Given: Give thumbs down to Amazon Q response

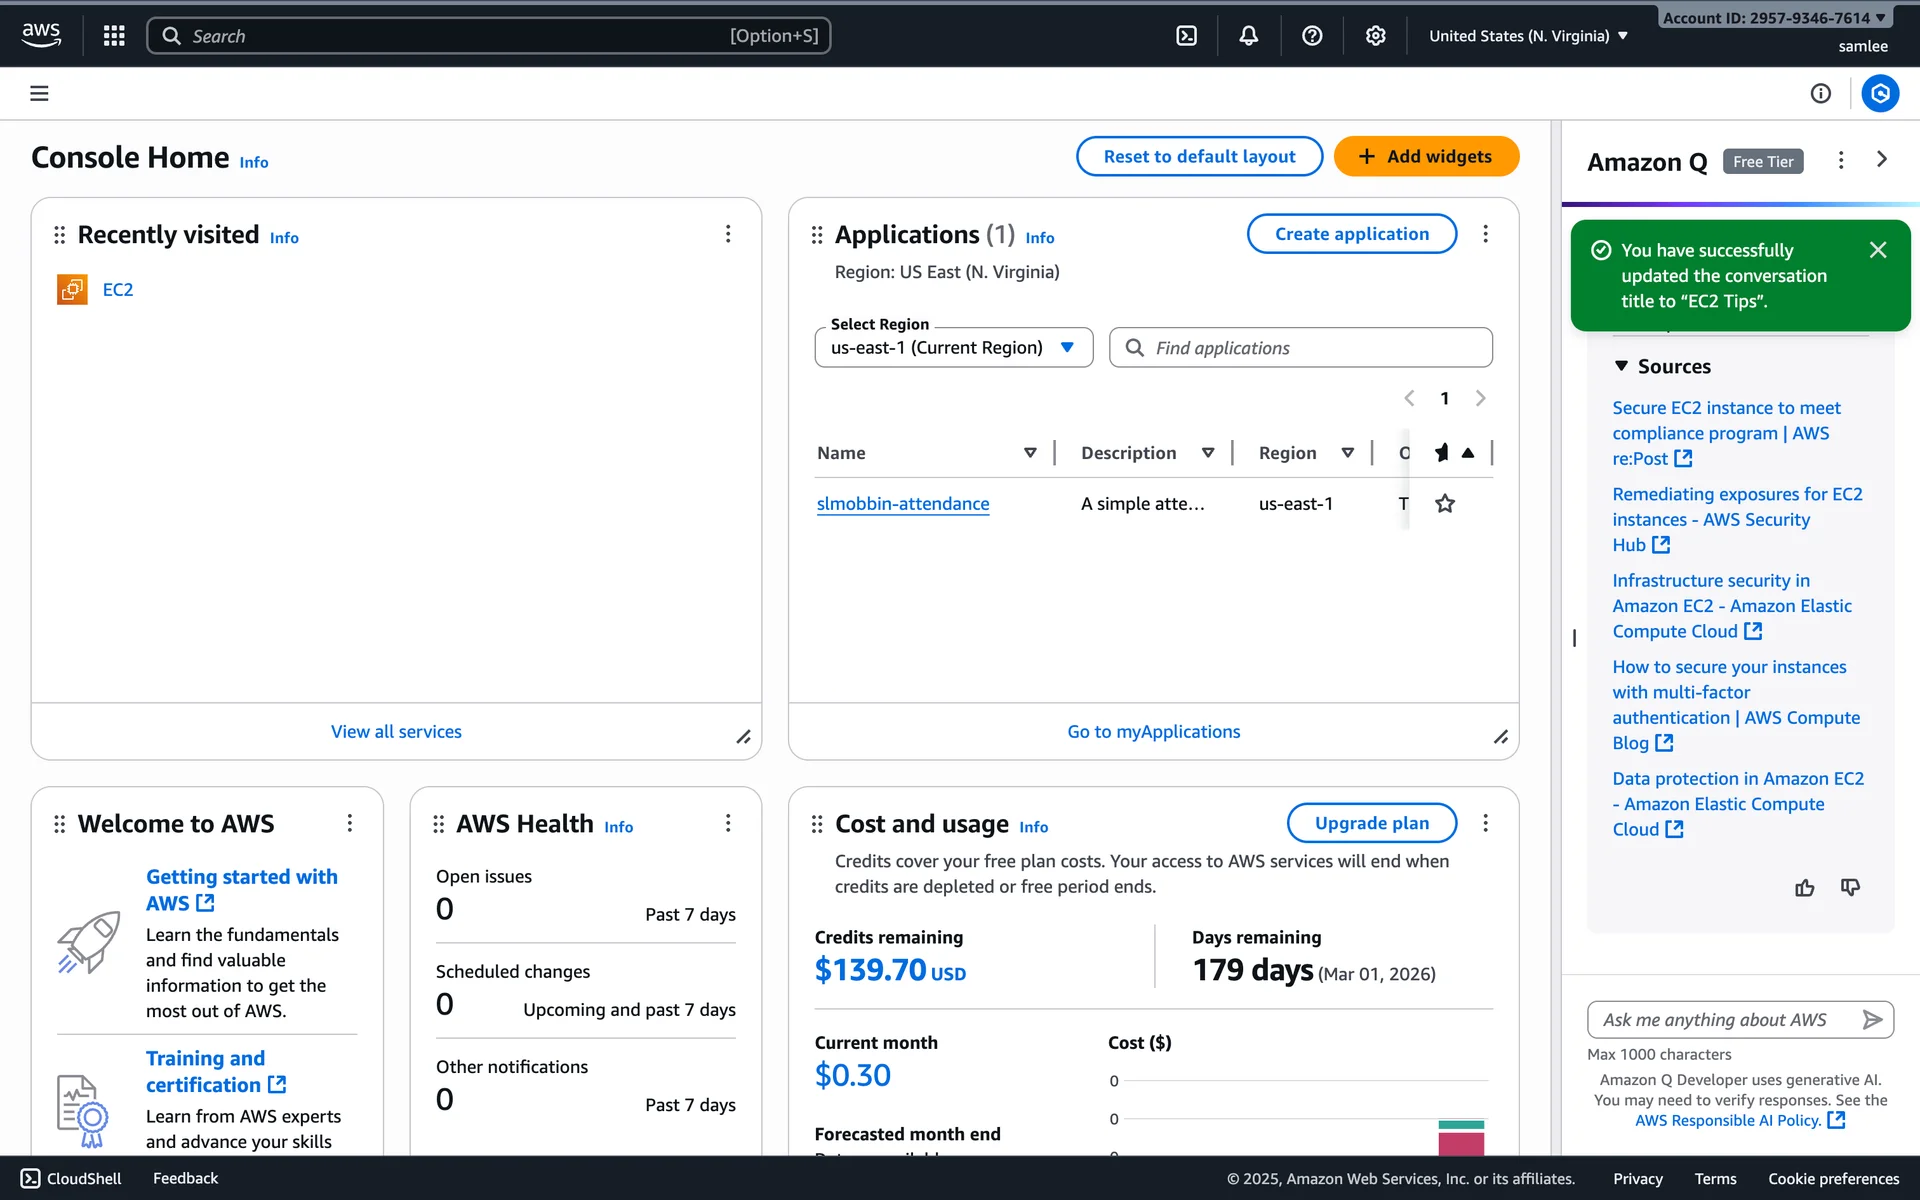Looking at the screenshot, I should 1850,888.
